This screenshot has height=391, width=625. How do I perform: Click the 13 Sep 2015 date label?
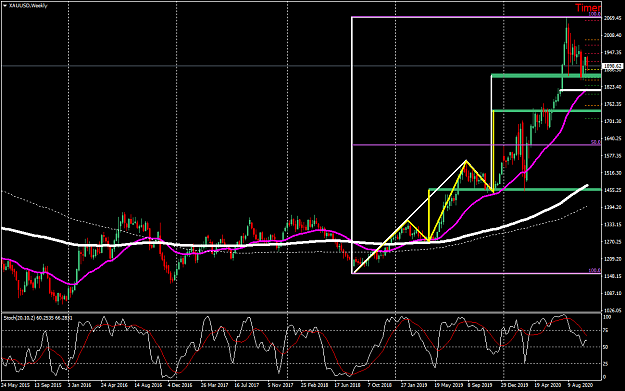tap(48, 385)
